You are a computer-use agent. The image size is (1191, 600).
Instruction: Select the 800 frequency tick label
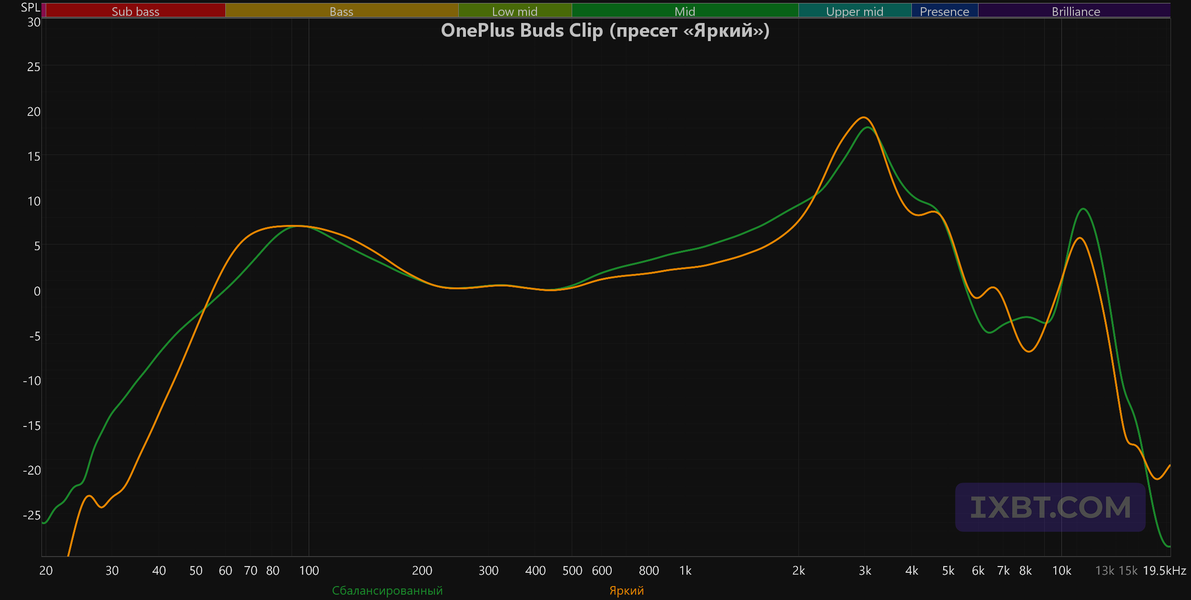coord(649,570)
